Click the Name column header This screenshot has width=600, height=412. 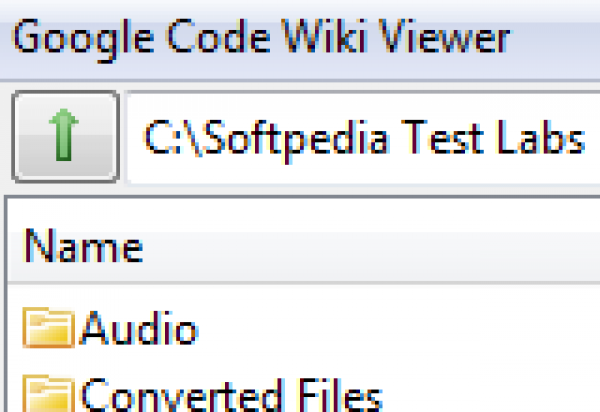[x=83, y=246]
